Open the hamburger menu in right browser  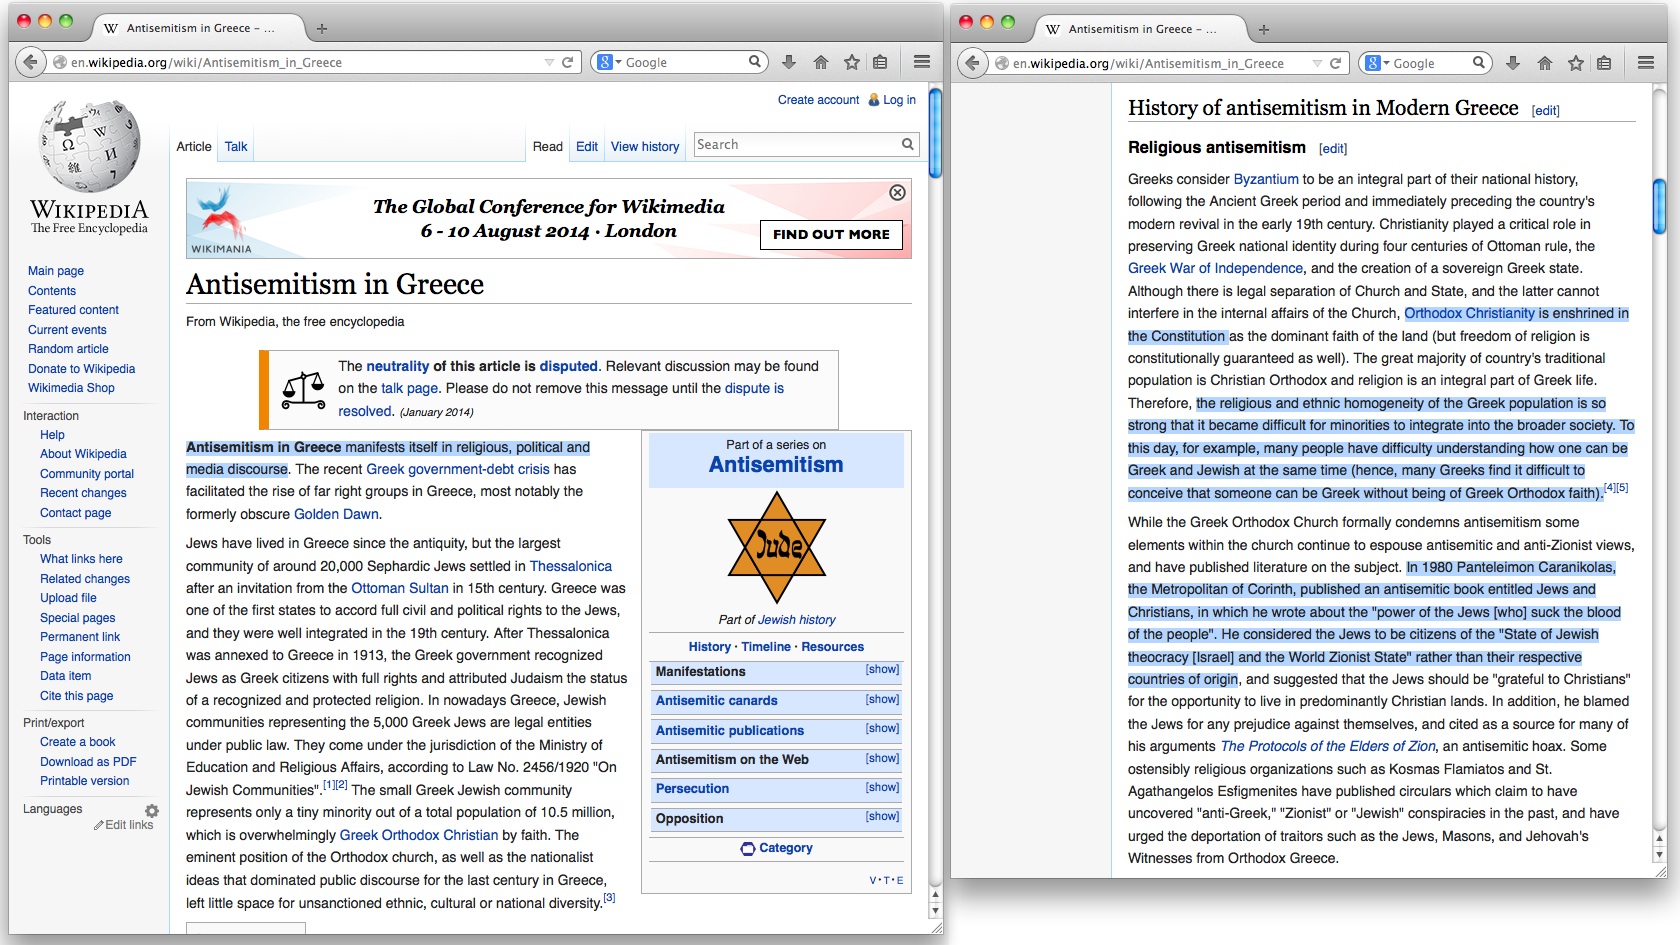(1646, 63)
